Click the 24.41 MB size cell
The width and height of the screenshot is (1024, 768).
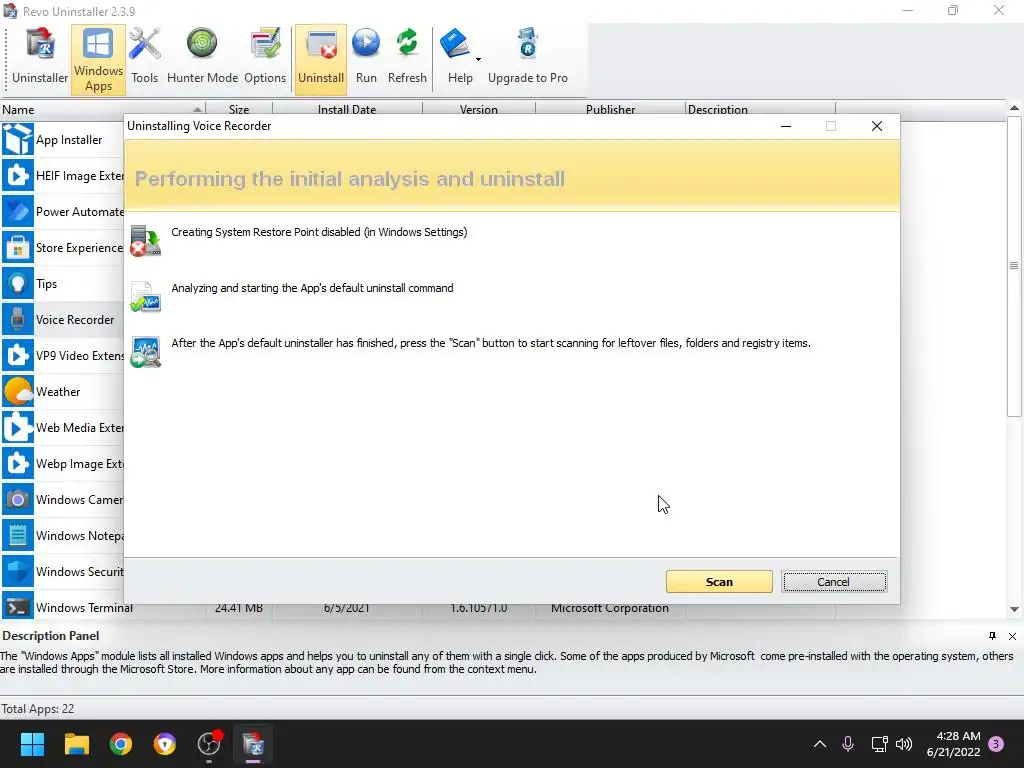tap(239, 608)
